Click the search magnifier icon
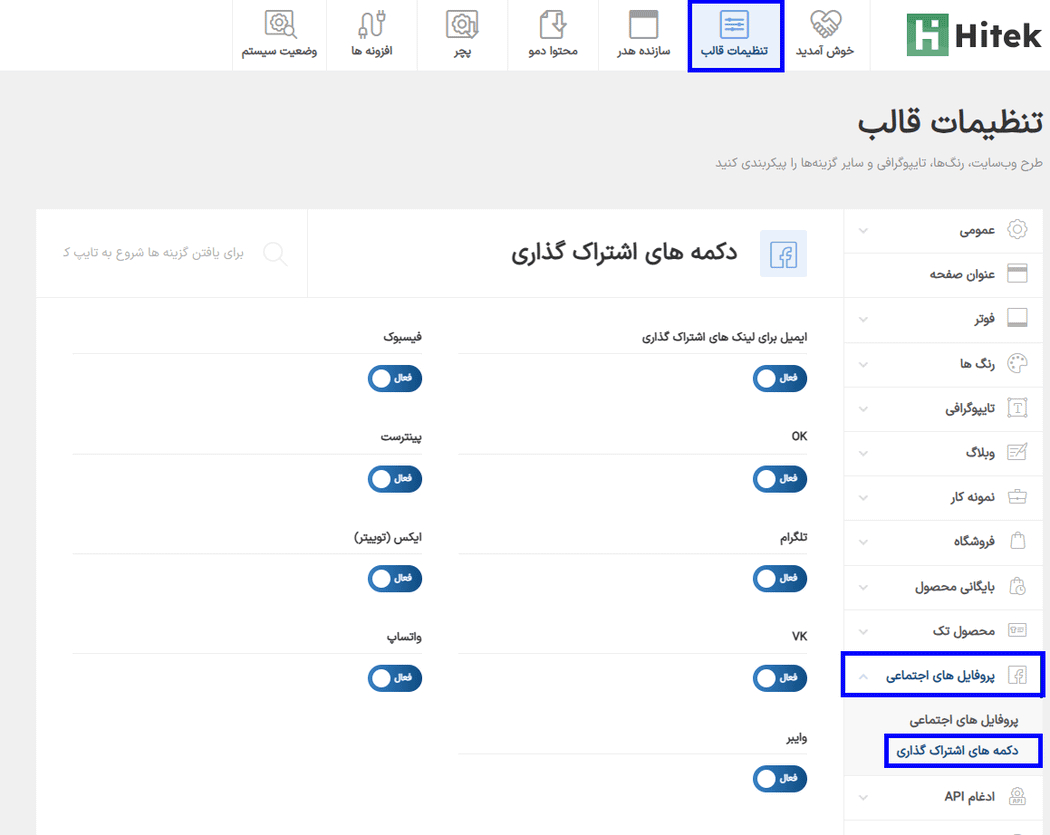The image size is (1050, 835). coord(275,254)
